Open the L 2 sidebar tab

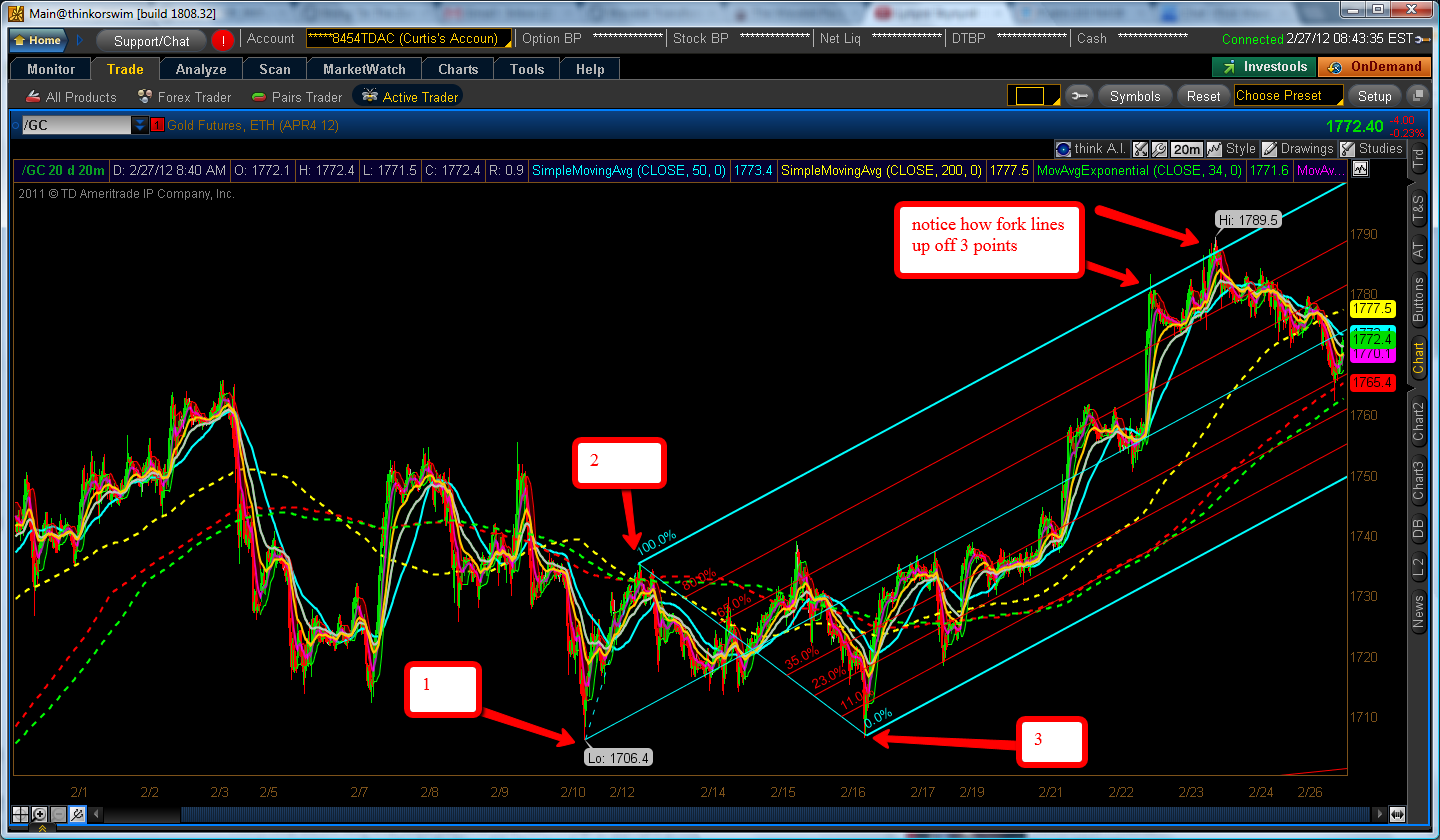[x=1417, y=568]
